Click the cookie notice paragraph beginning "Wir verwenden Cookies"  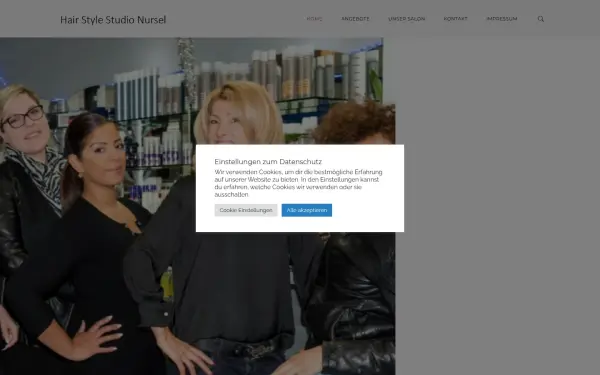[298, 183]
